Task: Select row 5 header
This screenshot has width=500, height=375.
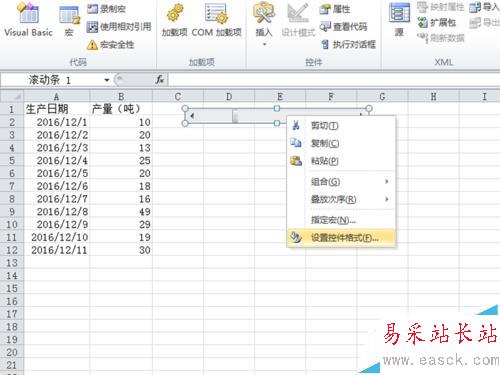Action: point(12,161)
